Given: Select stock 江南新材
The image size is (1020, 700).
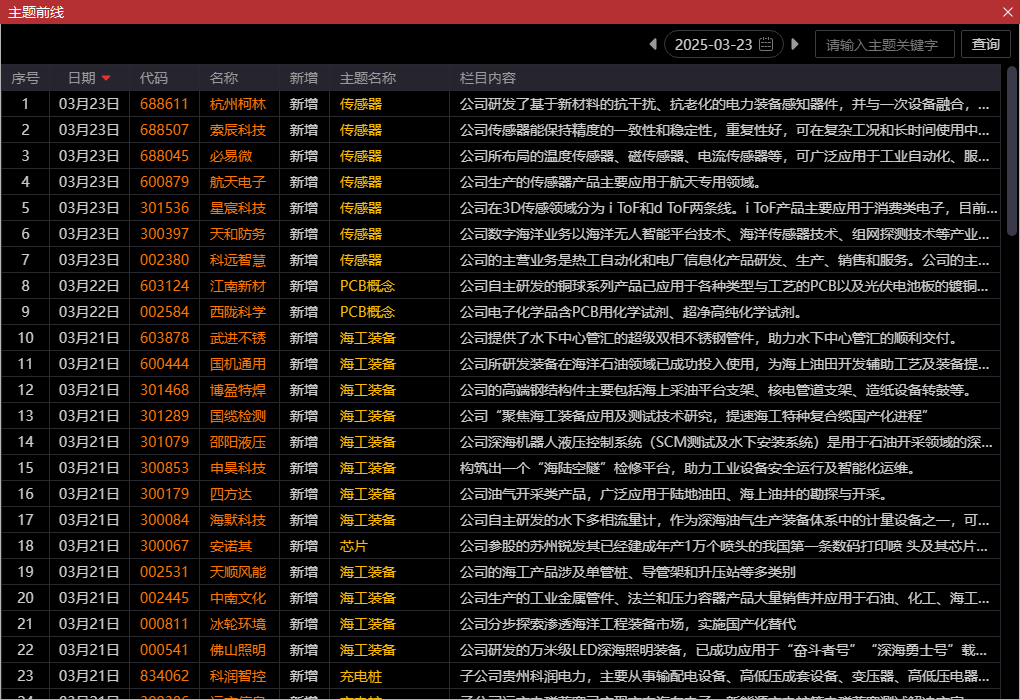Looking at the screenshot, I should (237, 286).
